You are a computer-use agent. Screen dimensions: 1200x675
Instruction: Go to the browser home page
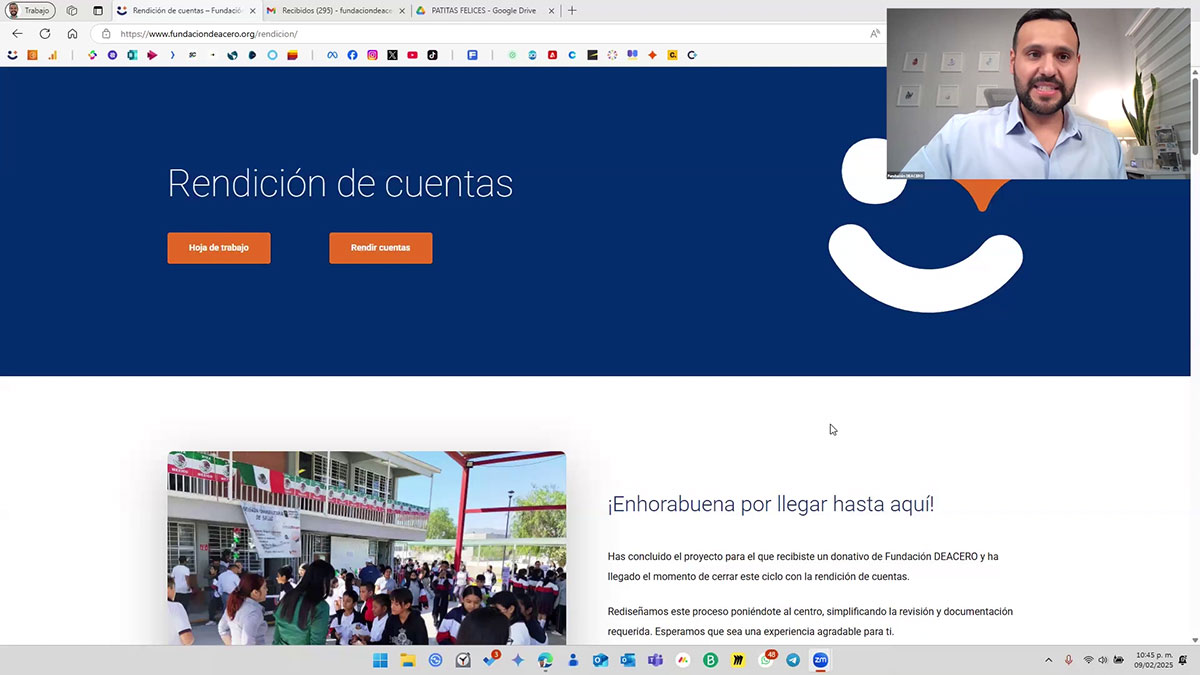[x=72, y=33]
